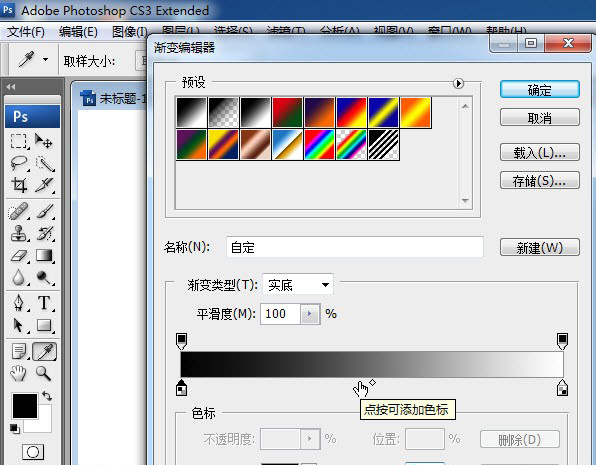The height and width of the screenshot is (465, 596).
Task: Select the Zoom tool
Action: pyautogui.click(x=43, y=373)
